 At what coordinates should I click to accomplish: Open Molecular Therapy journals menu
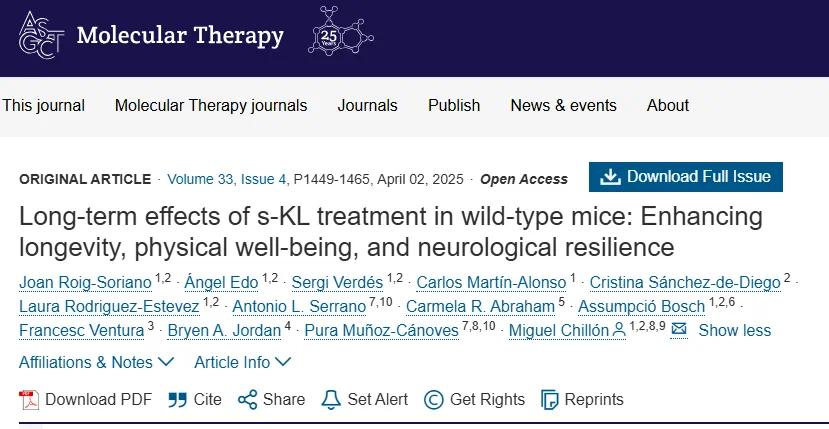pos(211,105)
